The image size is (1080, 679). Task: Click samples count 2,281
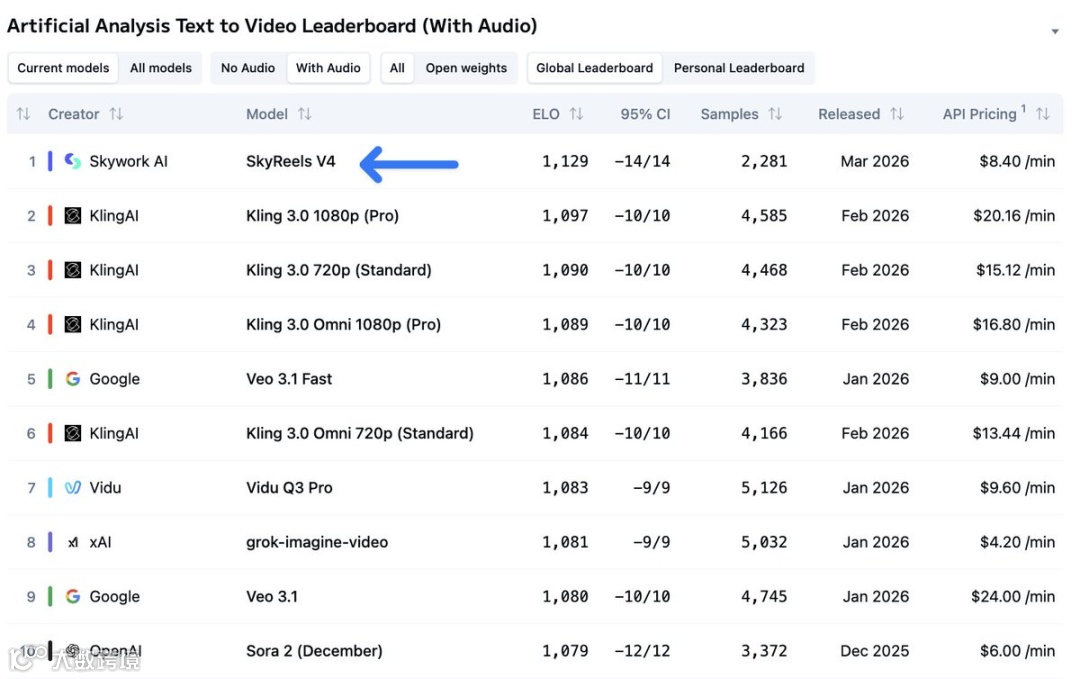tap(763, 161)
